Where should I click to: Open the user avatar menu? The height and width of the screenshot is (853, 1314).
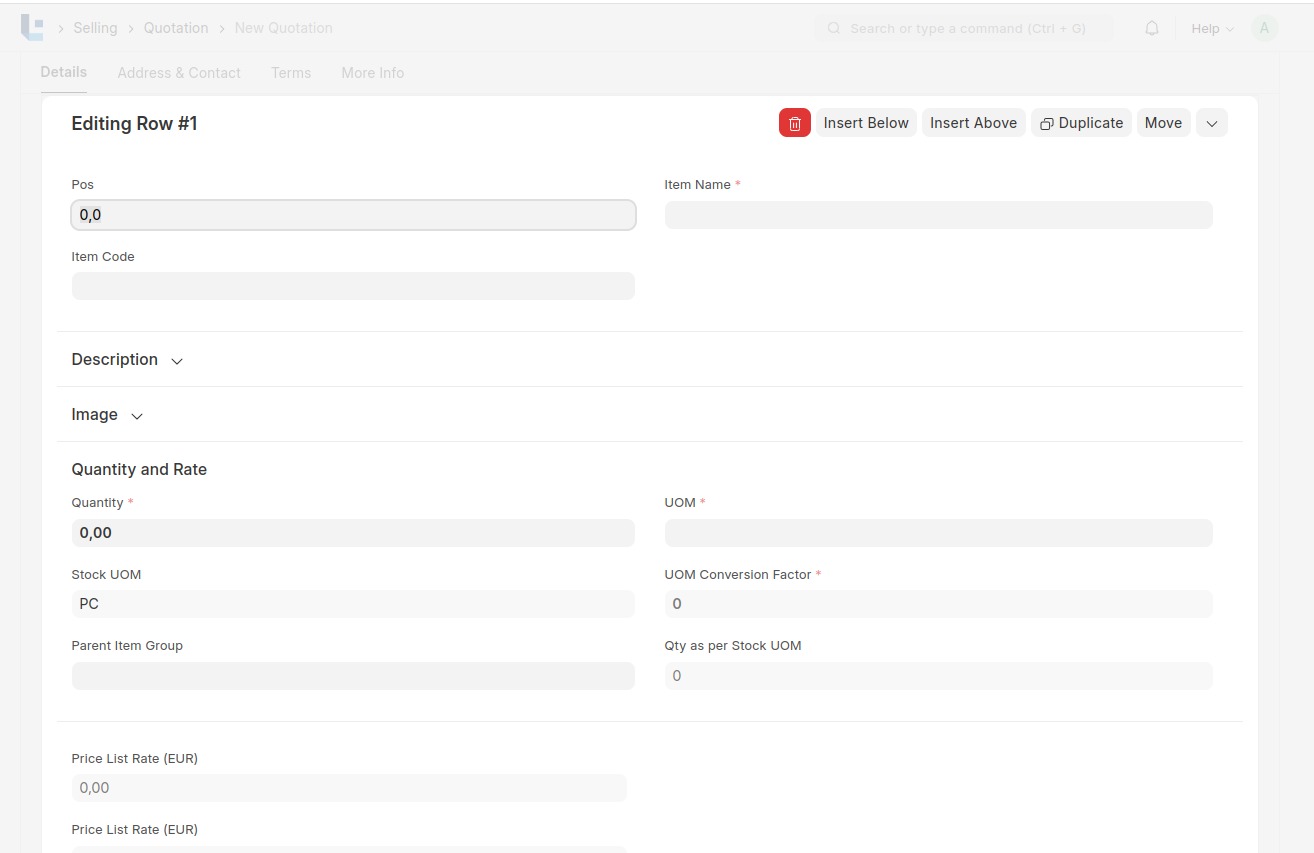coord(1264,28)
